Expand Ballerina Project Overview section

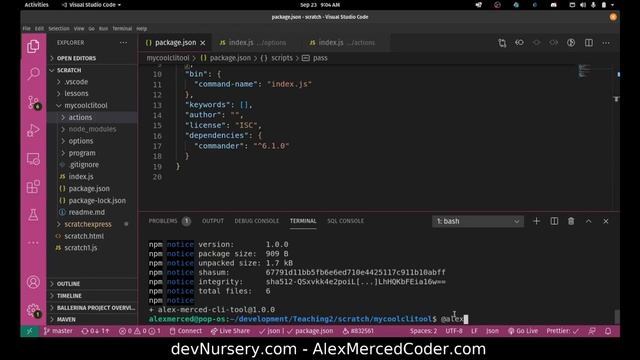tap(96, 307)
